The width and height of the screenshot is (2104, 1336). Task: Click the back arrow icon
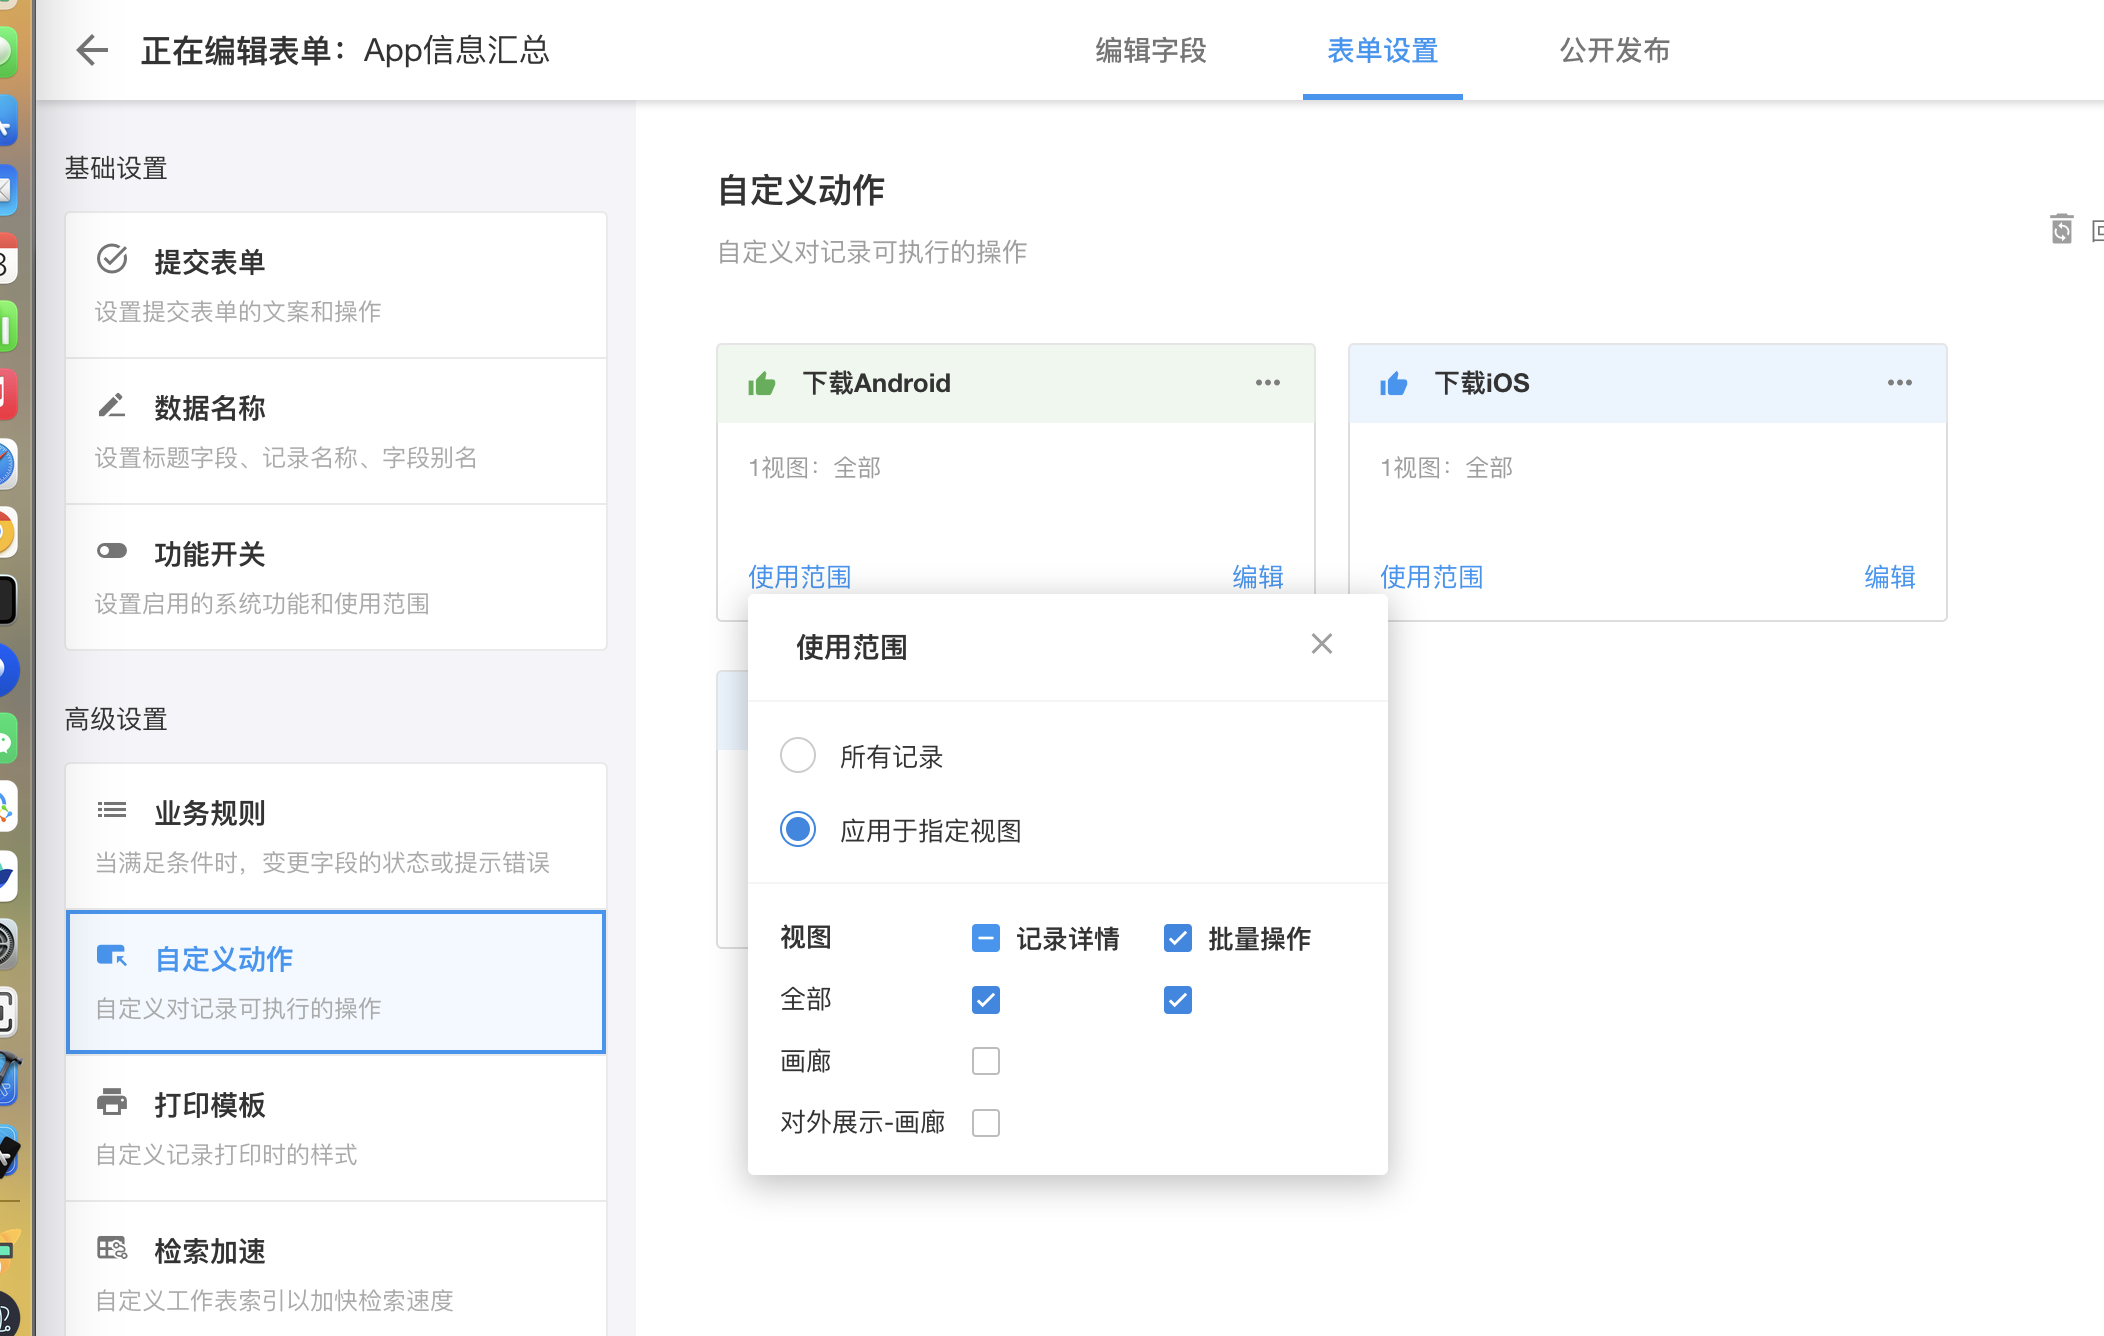tap(92, 50)
